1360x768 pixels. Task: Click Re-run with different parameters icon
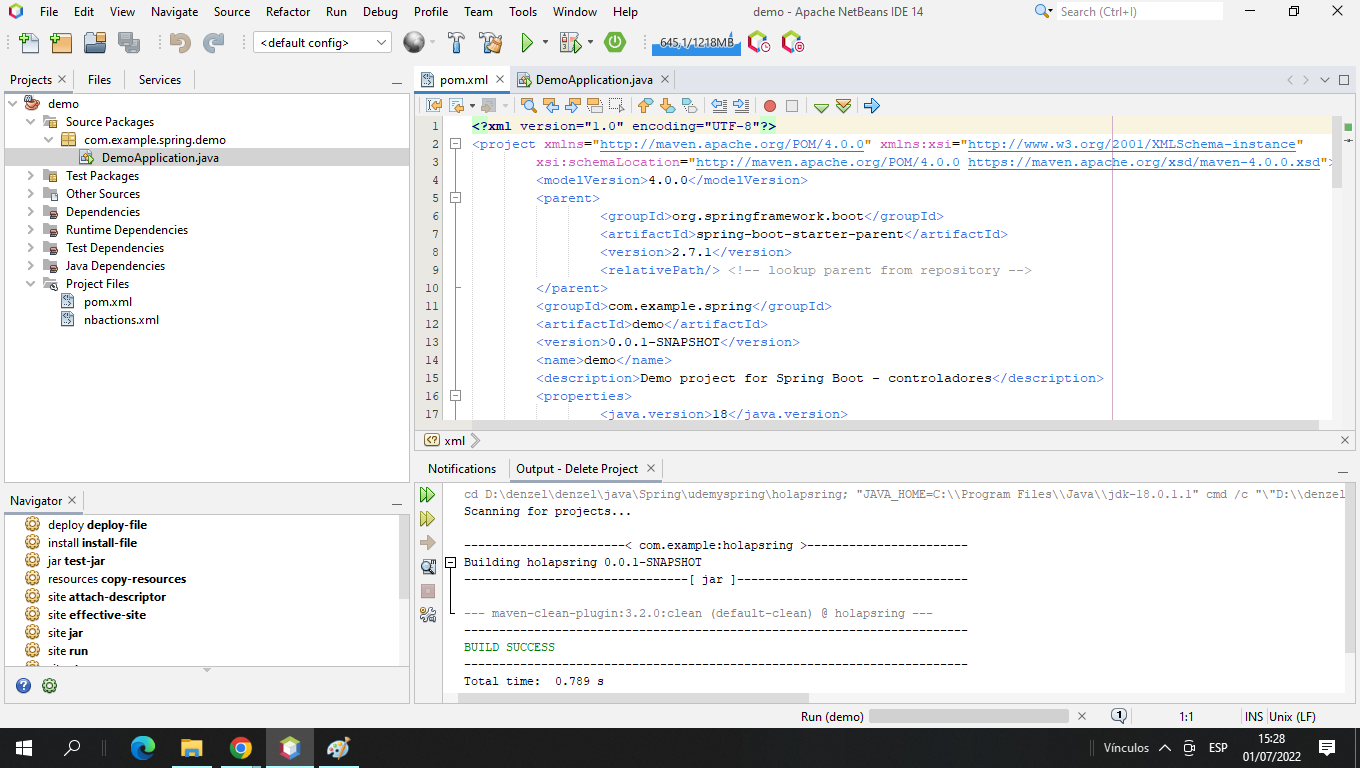click(x=428, y=518)
